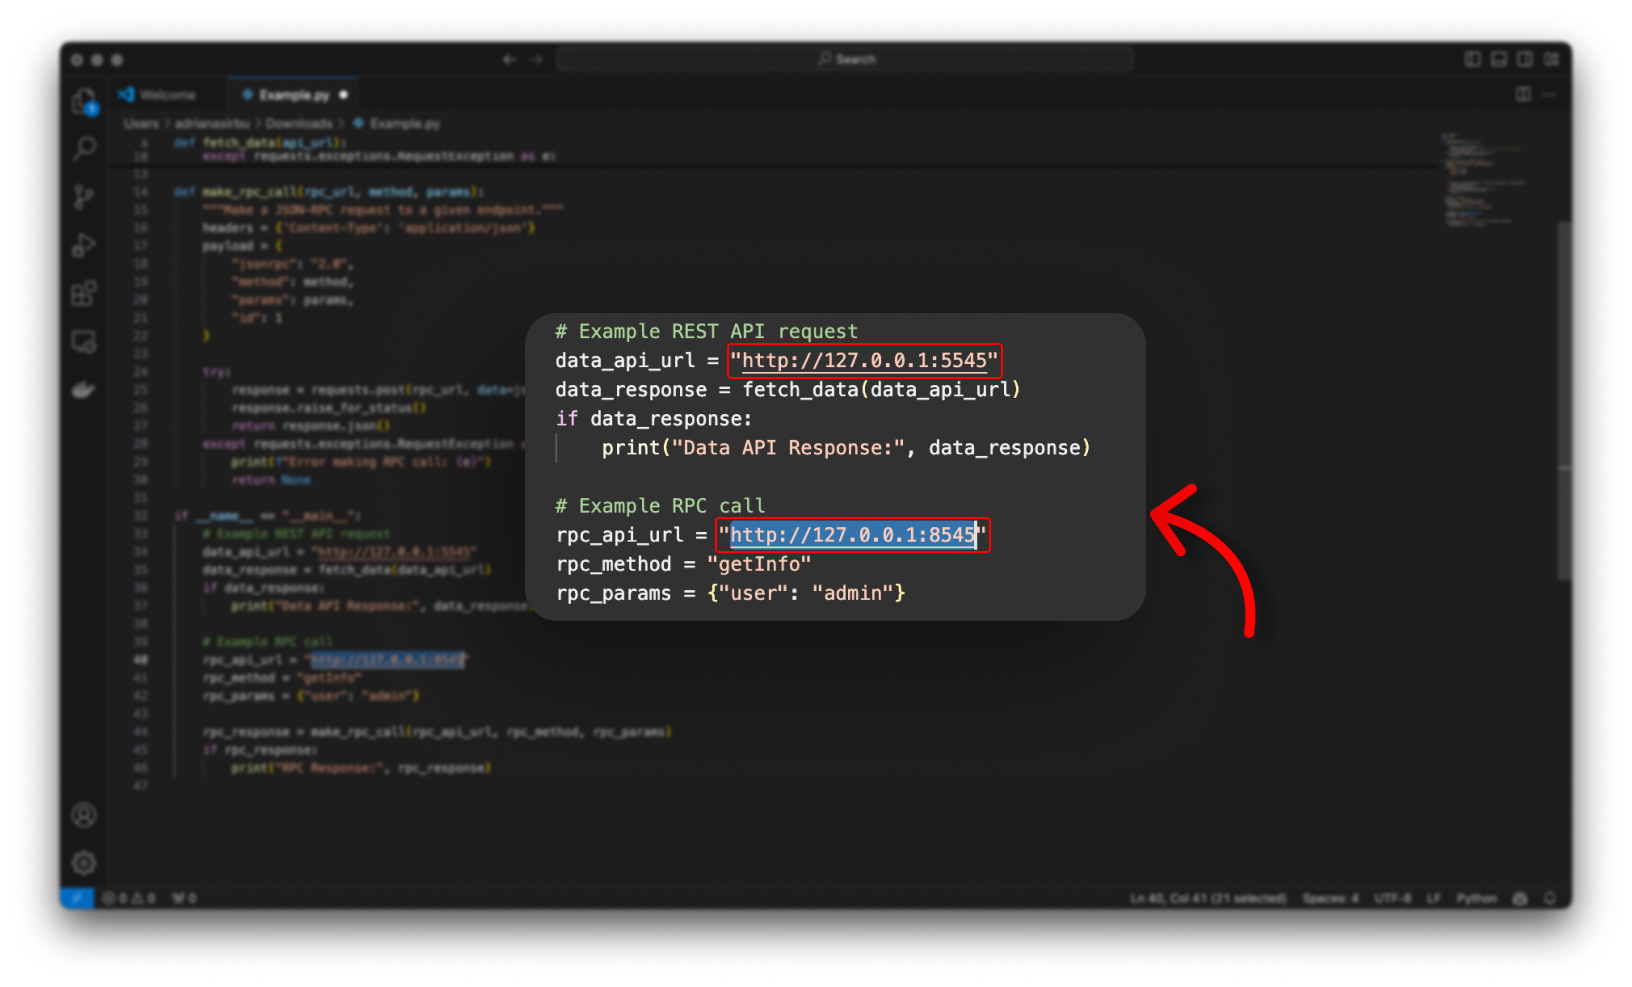
Task: Click the rpc_method line in editor
Action: coord(281,678)
